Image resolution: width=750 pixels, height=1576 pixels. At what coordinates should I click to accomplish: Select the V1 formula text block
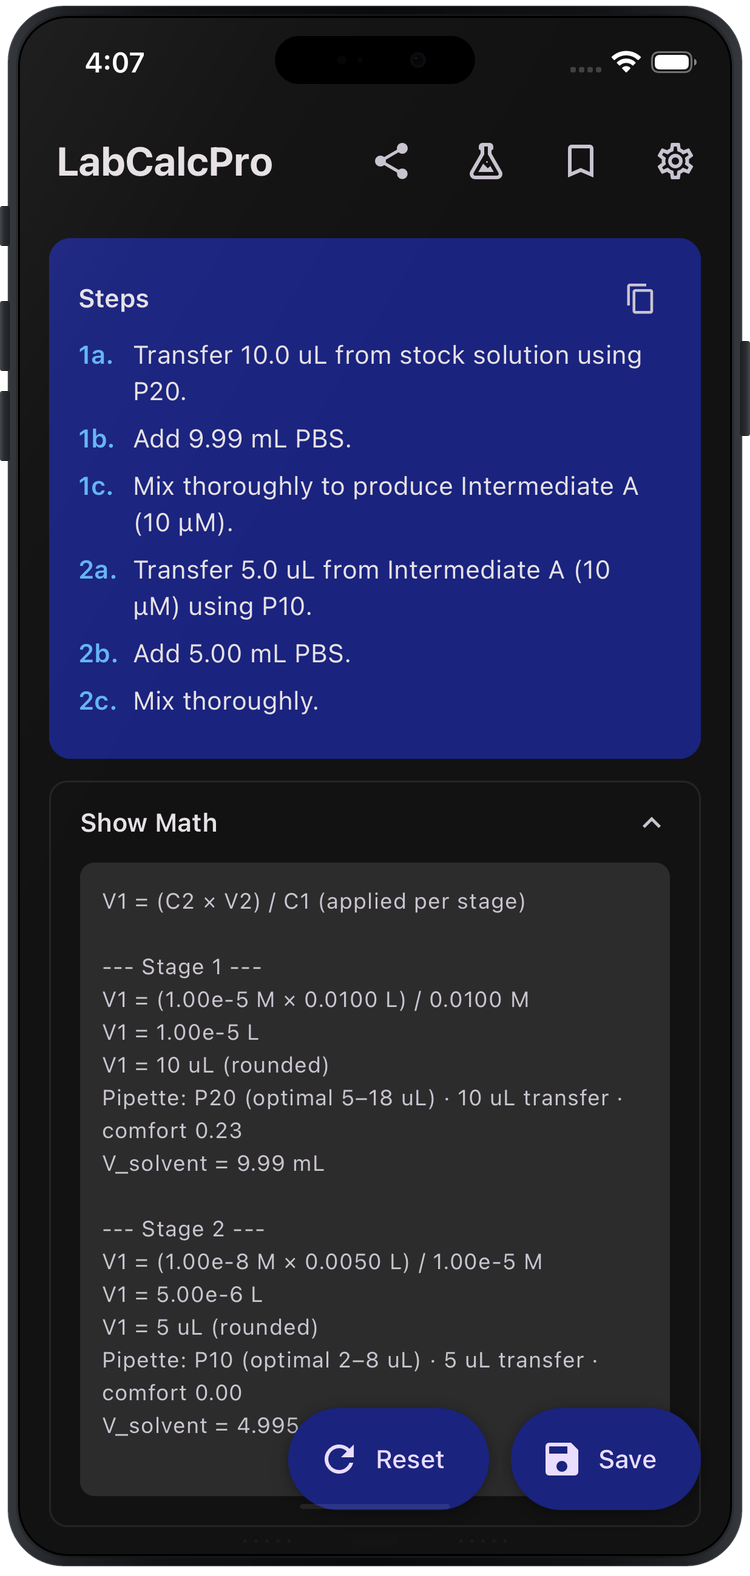[308, 901]
